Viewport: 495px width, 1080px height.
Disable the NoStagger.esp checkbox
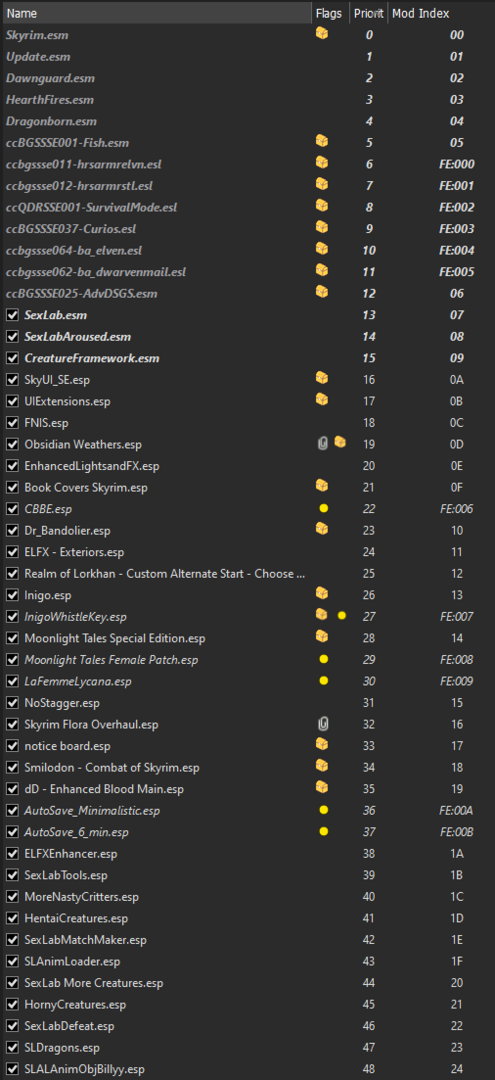pos(12,703)
